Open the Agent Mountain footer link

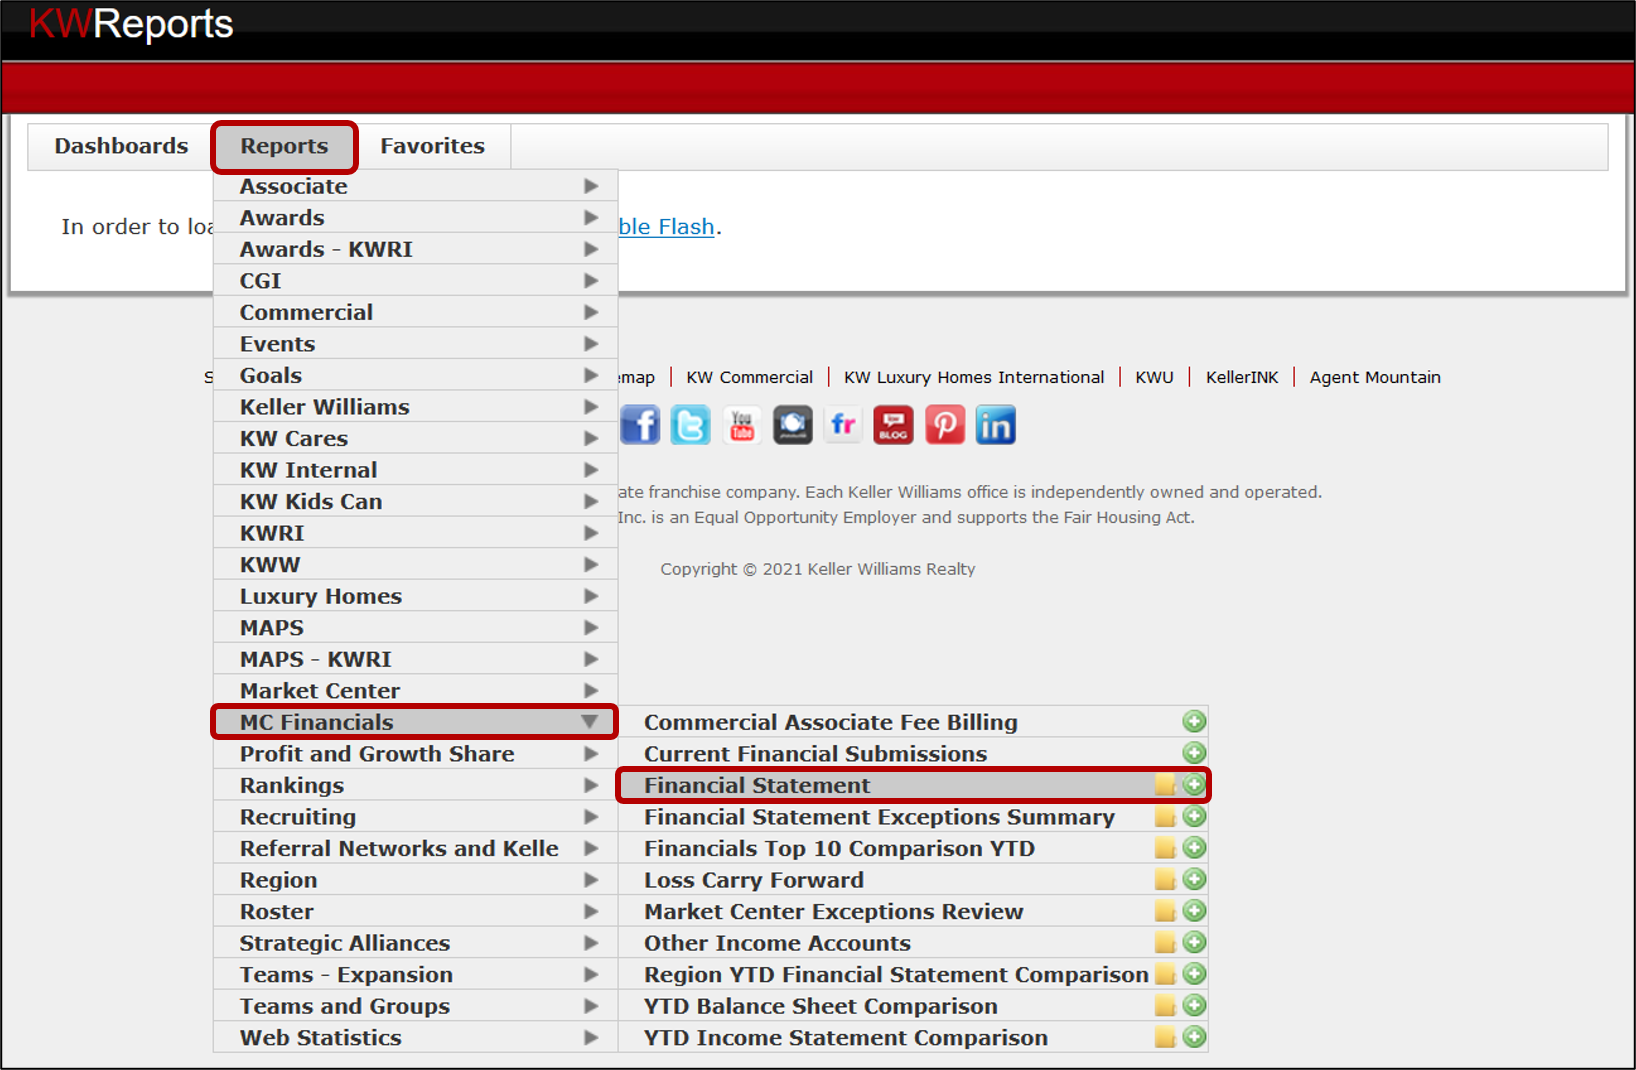tap(1375, 377)
